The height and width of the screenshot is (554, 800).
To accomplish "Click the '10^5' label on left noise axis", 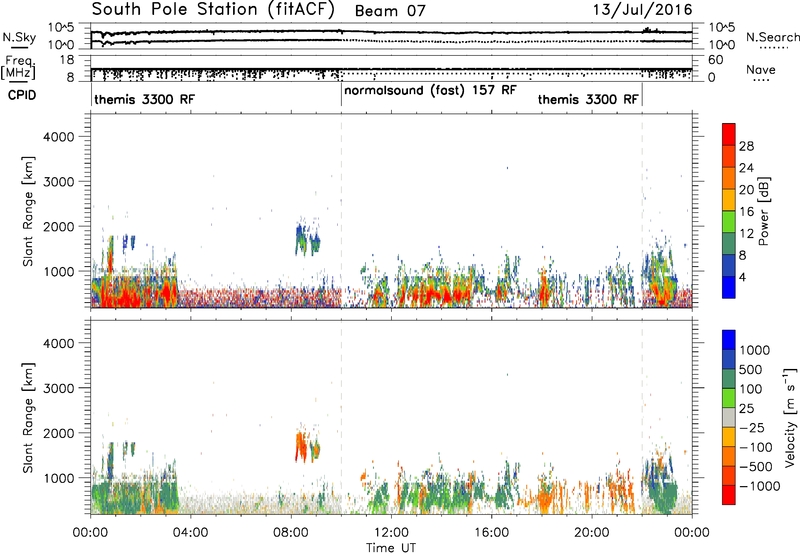I will pyautogui.click(x=61, y=28).
